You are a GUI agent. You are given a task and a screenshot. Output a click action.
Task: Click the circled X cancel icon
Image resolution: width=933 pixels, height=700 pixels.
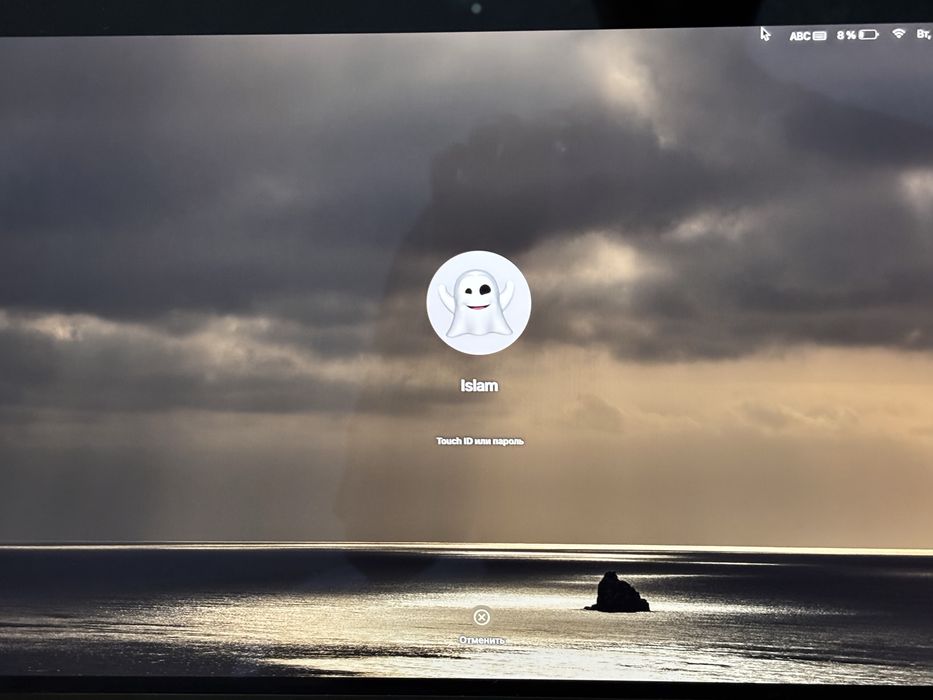[x=481, y=617]
